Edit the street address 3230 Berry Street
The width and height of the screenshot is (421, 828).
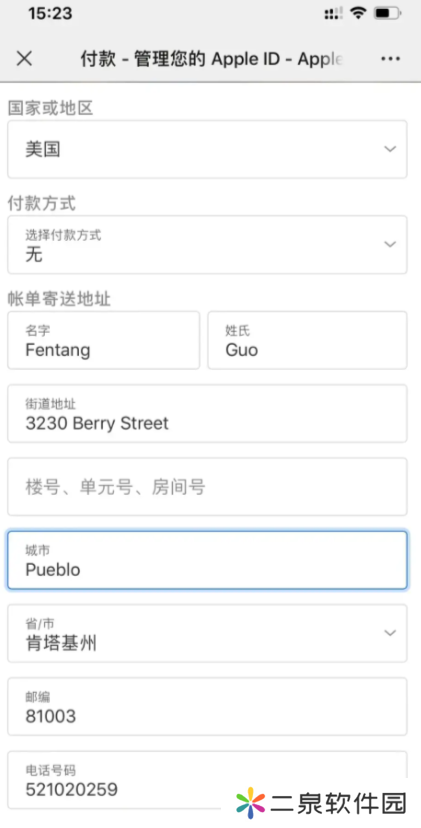(207, 413)
